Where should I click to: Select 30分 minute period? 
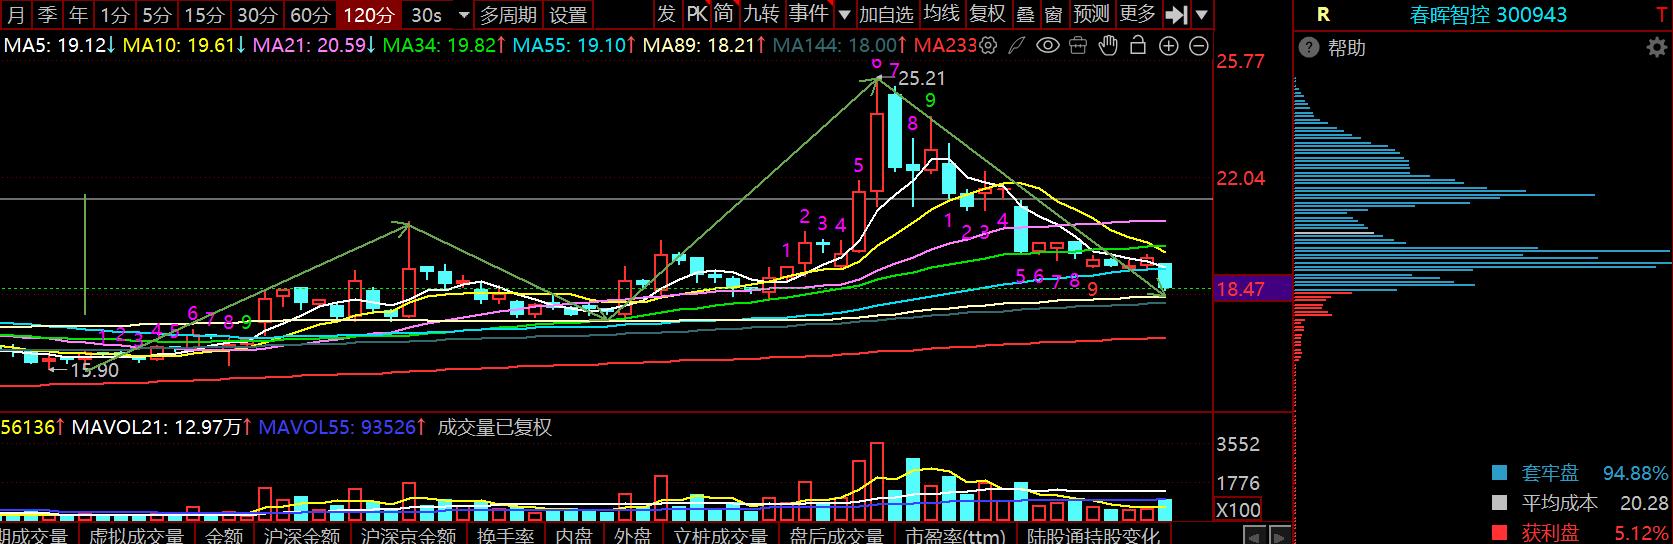pyautogui.click(x=258, y=15)
